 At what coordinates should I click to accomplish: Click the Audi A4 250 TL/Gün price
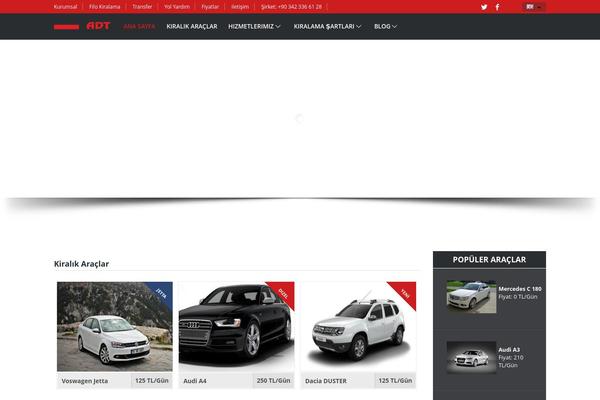click(x=273, y=380)
